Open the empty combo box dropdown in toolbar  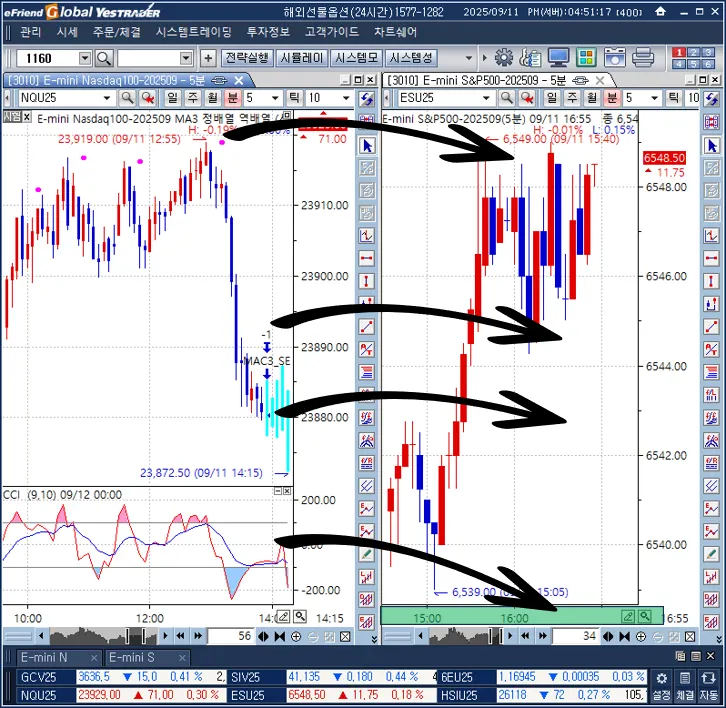click(x=186, y=58)
